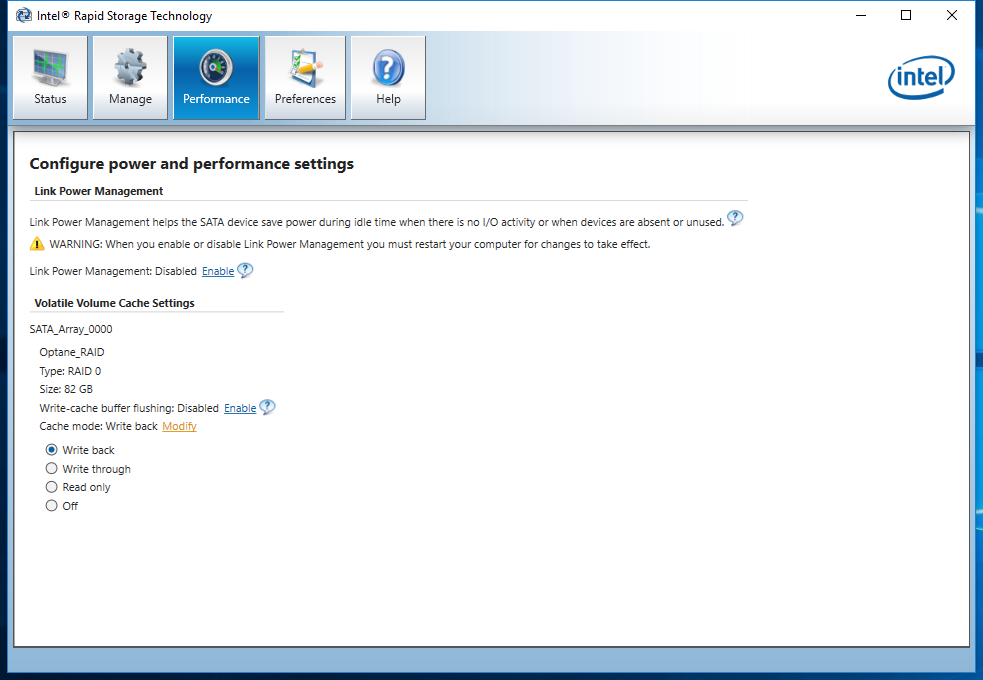Click the Optane_RAID volume name
This screenshot has height=680, width=983.
pyautogui.click(x=72, y=352)
